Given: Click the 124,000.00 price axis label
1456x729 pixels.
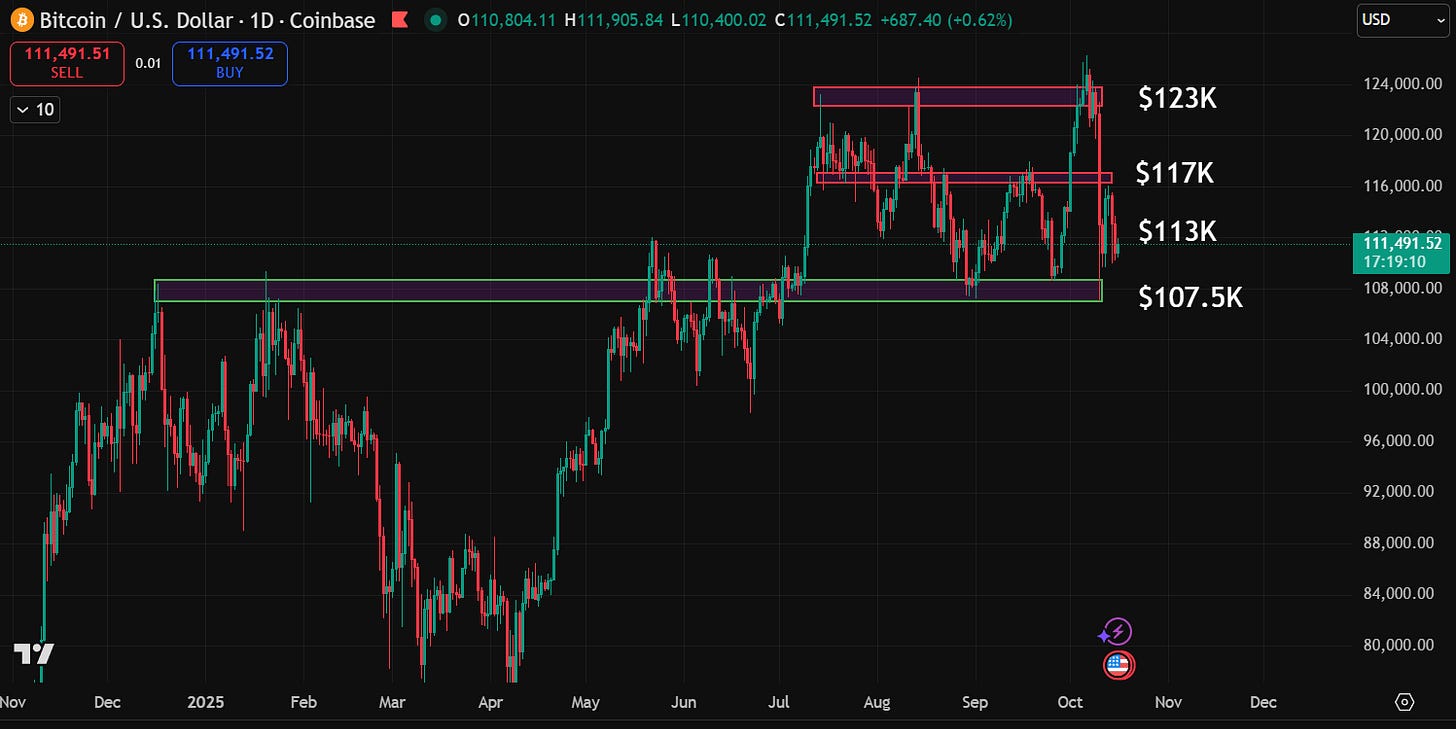Looking at the screenshot, I should [x=1402, y=84].
